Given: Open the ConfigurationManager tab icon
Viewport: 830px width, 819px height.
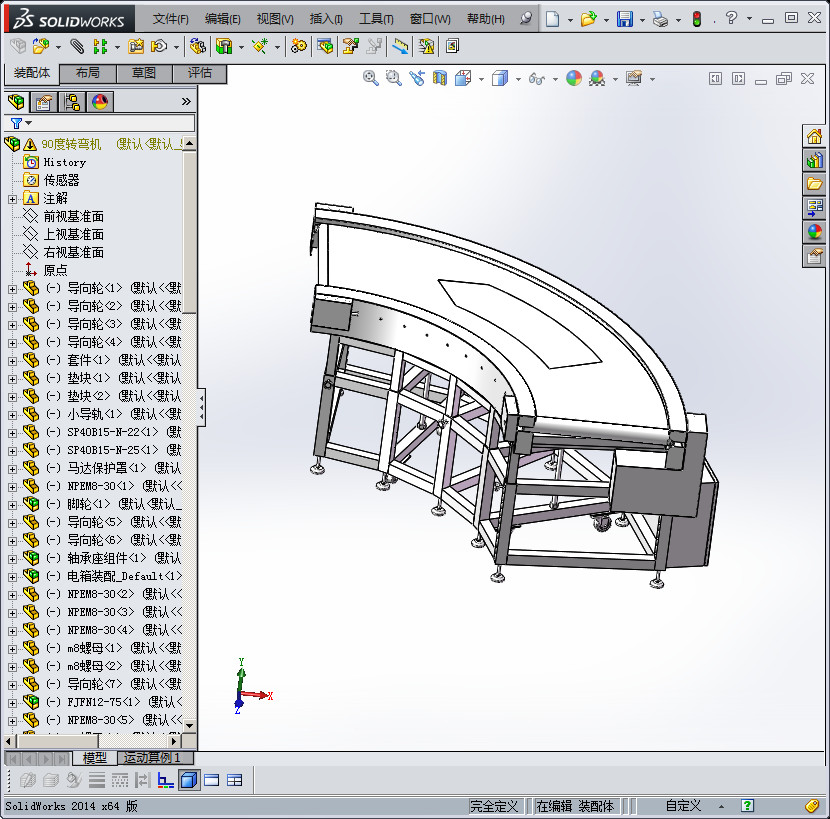Looking at the screenshot, I should [71, 102].
